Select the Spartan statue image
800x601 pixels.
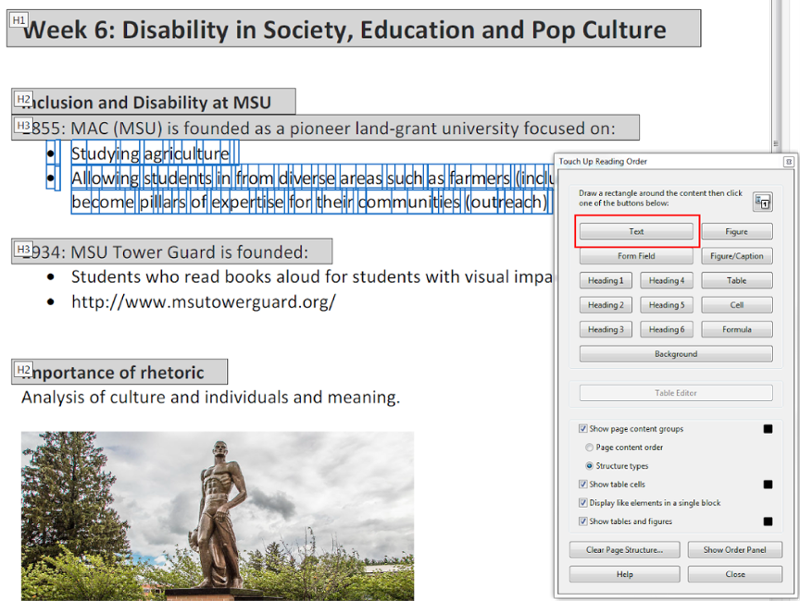pyautogui.click(x=217, y=516)
